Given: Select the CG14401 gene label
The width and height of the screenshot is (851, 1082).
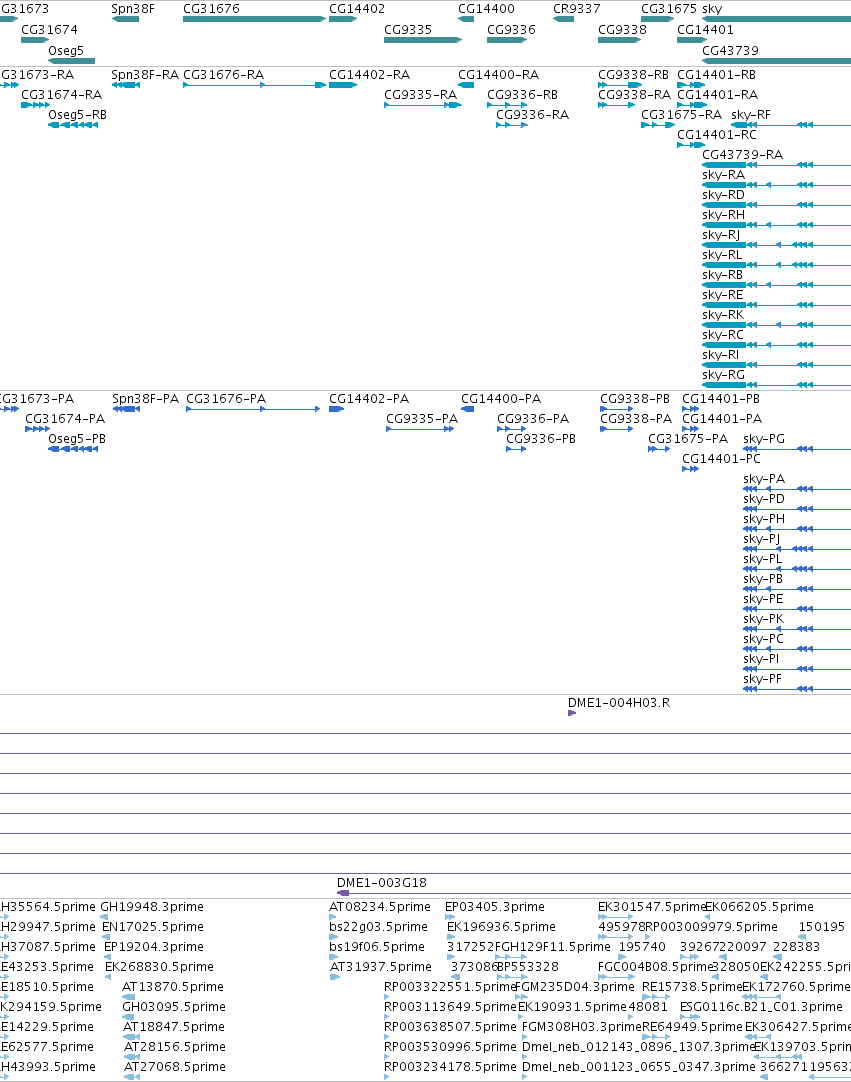Looking at the screenshot, I should [x=705, y=30].
